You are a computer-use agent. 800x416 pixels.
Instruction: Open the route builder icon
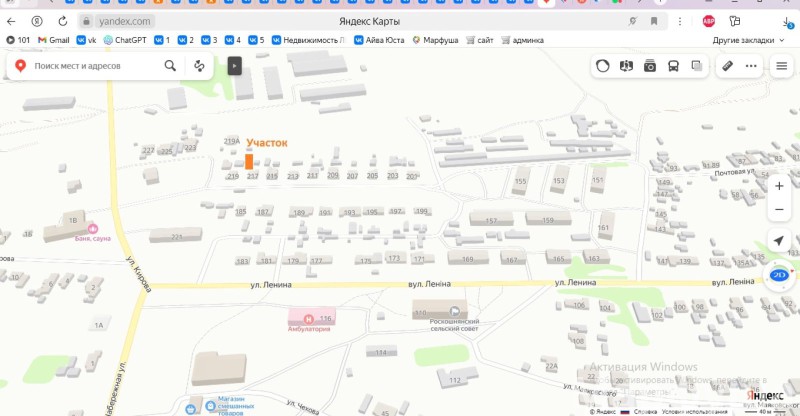tap(199, 66)
